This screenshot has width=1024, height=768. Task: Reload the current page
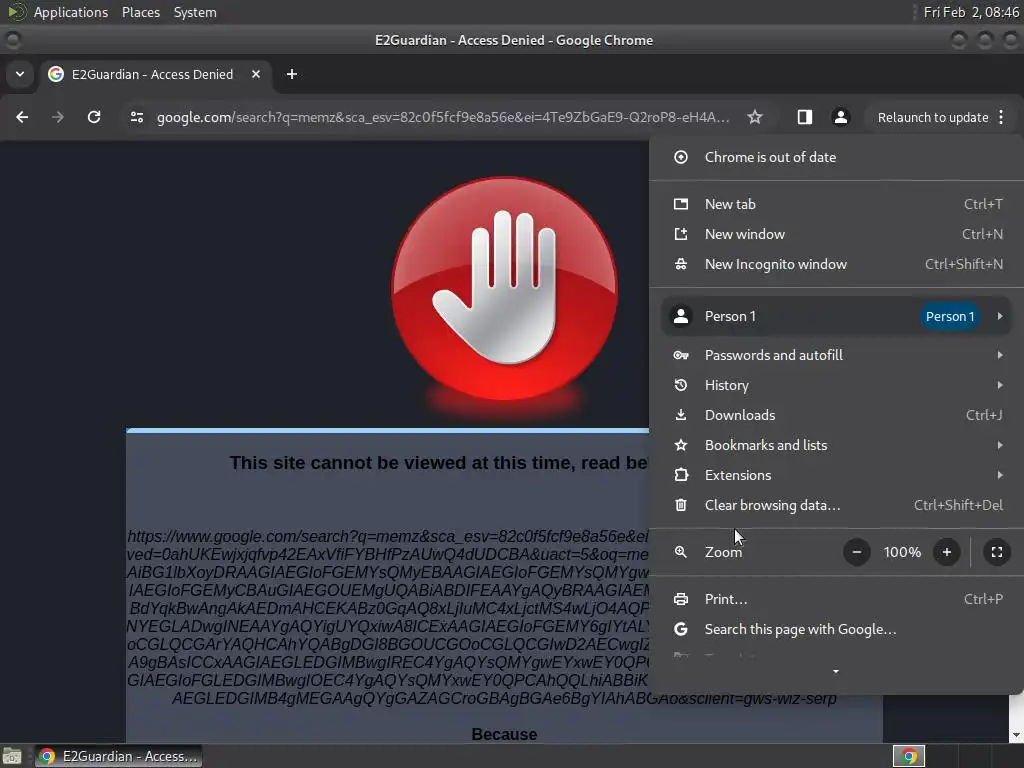94,117
